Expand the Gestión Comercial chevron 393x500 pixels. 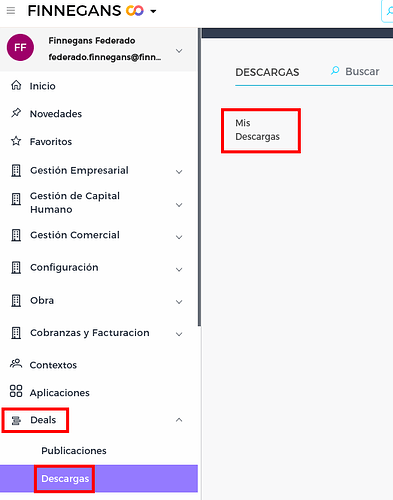[179, 237]
